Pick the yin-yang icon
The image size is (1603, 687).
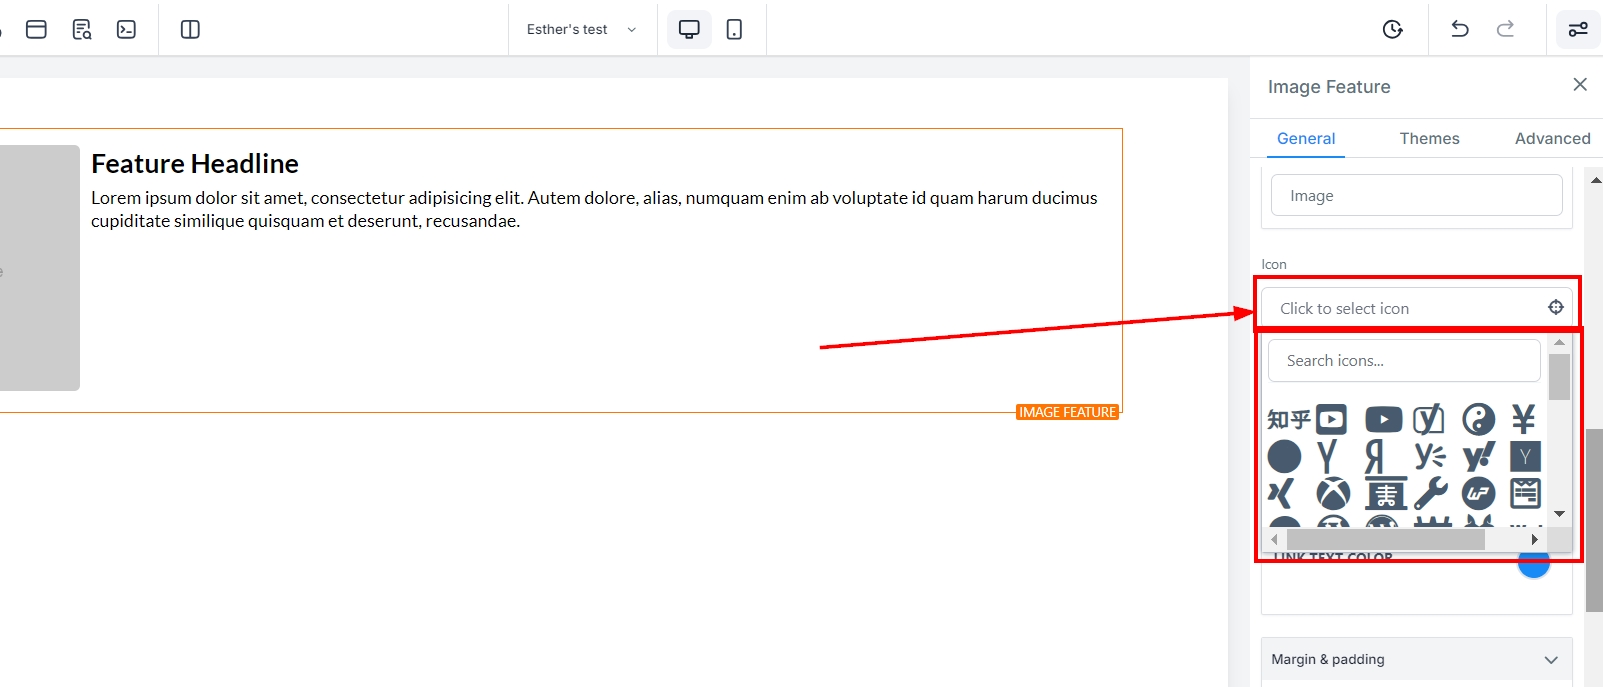(x=1478, y=419)
